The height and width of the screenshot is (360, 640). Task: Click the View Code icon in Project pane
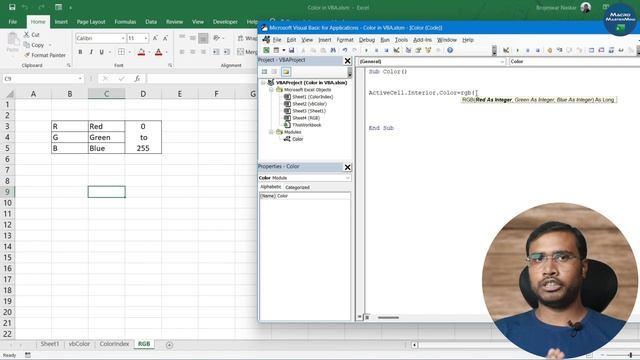(264, 72)
